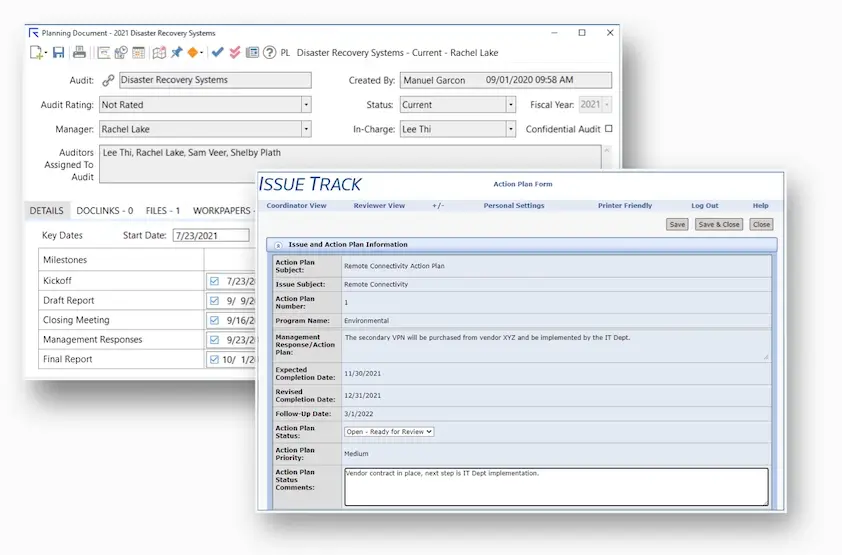
Task: Open Action Plan Status select box
Action: (389, 432)
